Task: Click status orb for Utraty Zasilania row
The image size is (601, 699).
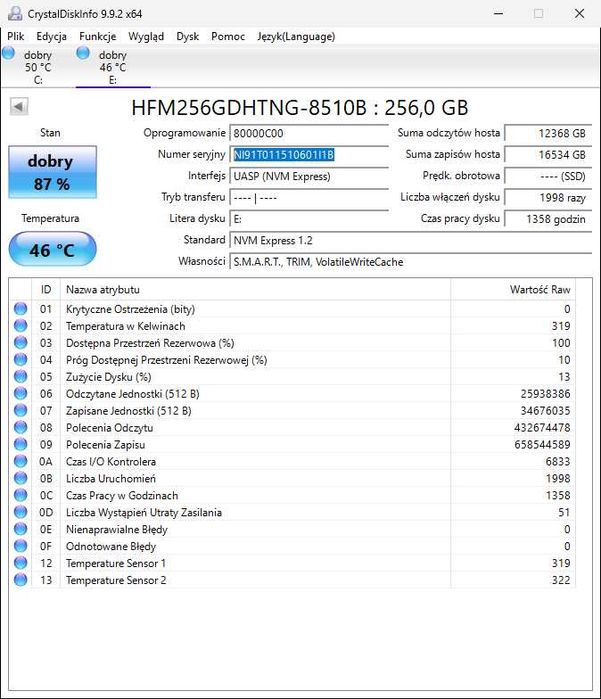Action: point(21,512)
